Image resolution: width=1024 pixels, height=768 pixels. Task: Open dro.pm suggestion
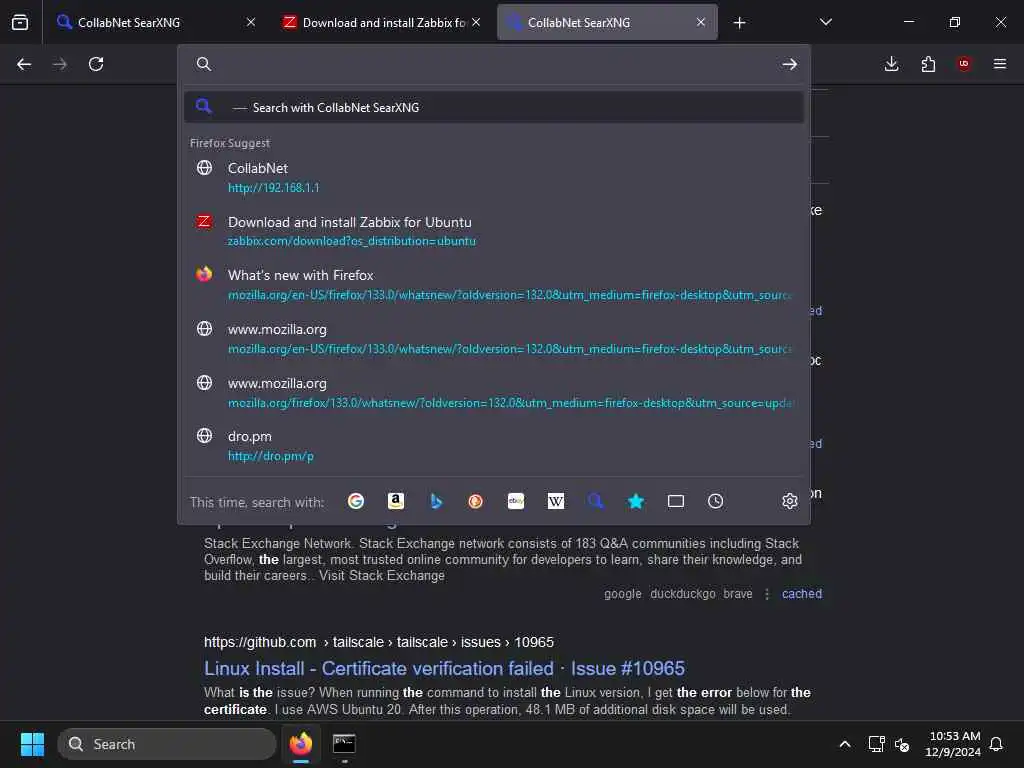pyautogui.click(x=494, y=446)
